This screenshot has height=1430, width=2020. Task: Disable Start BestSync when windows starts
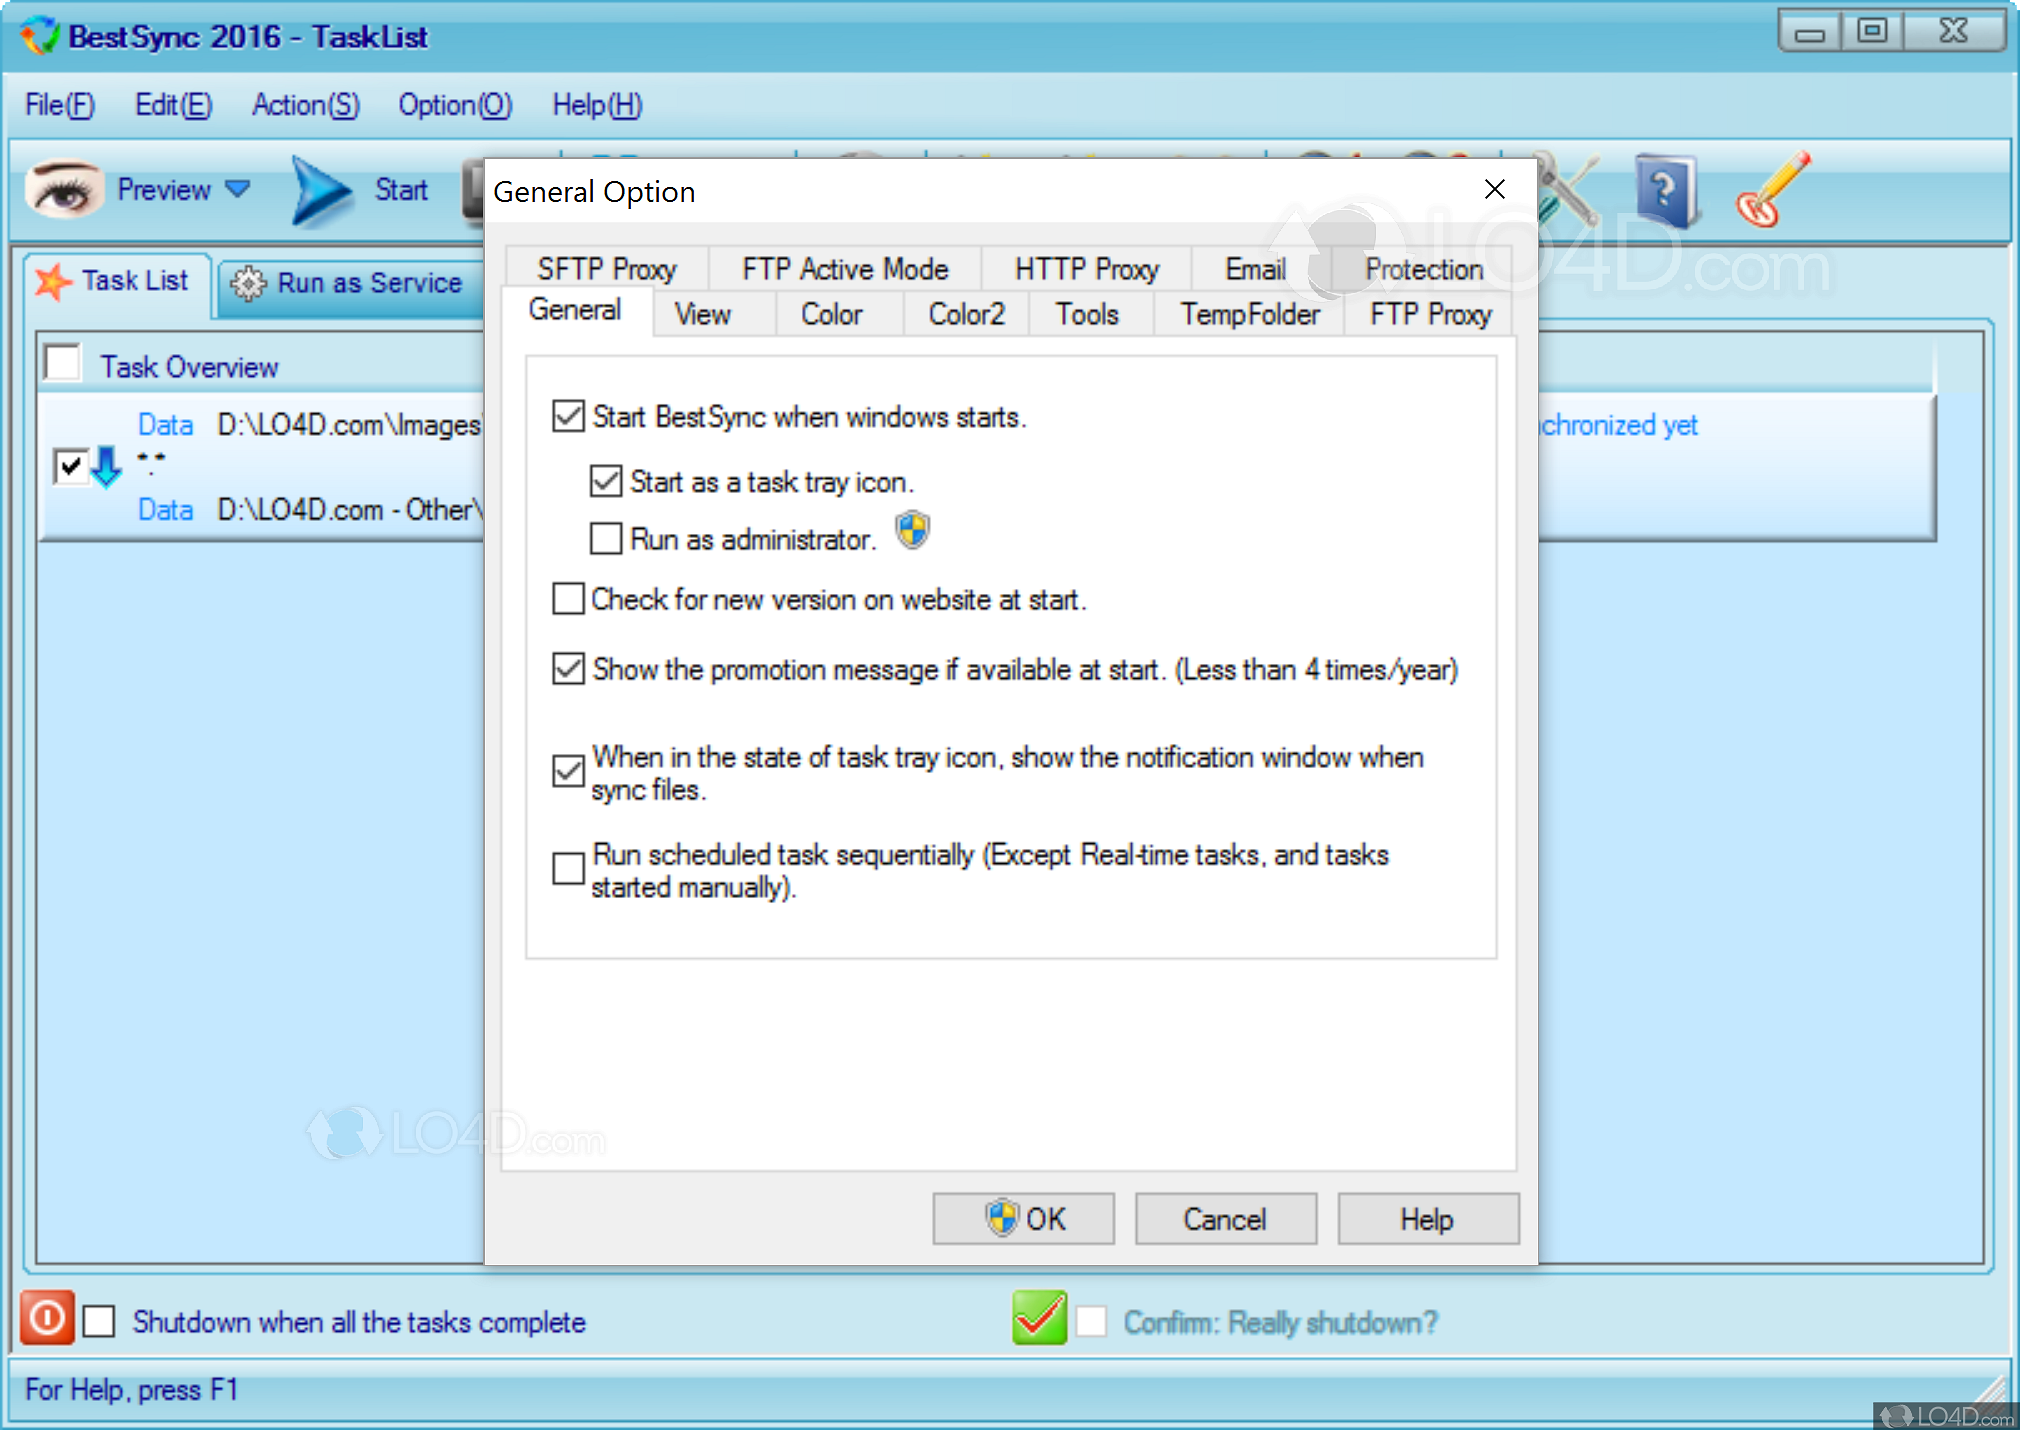click(x=567, y=417)
